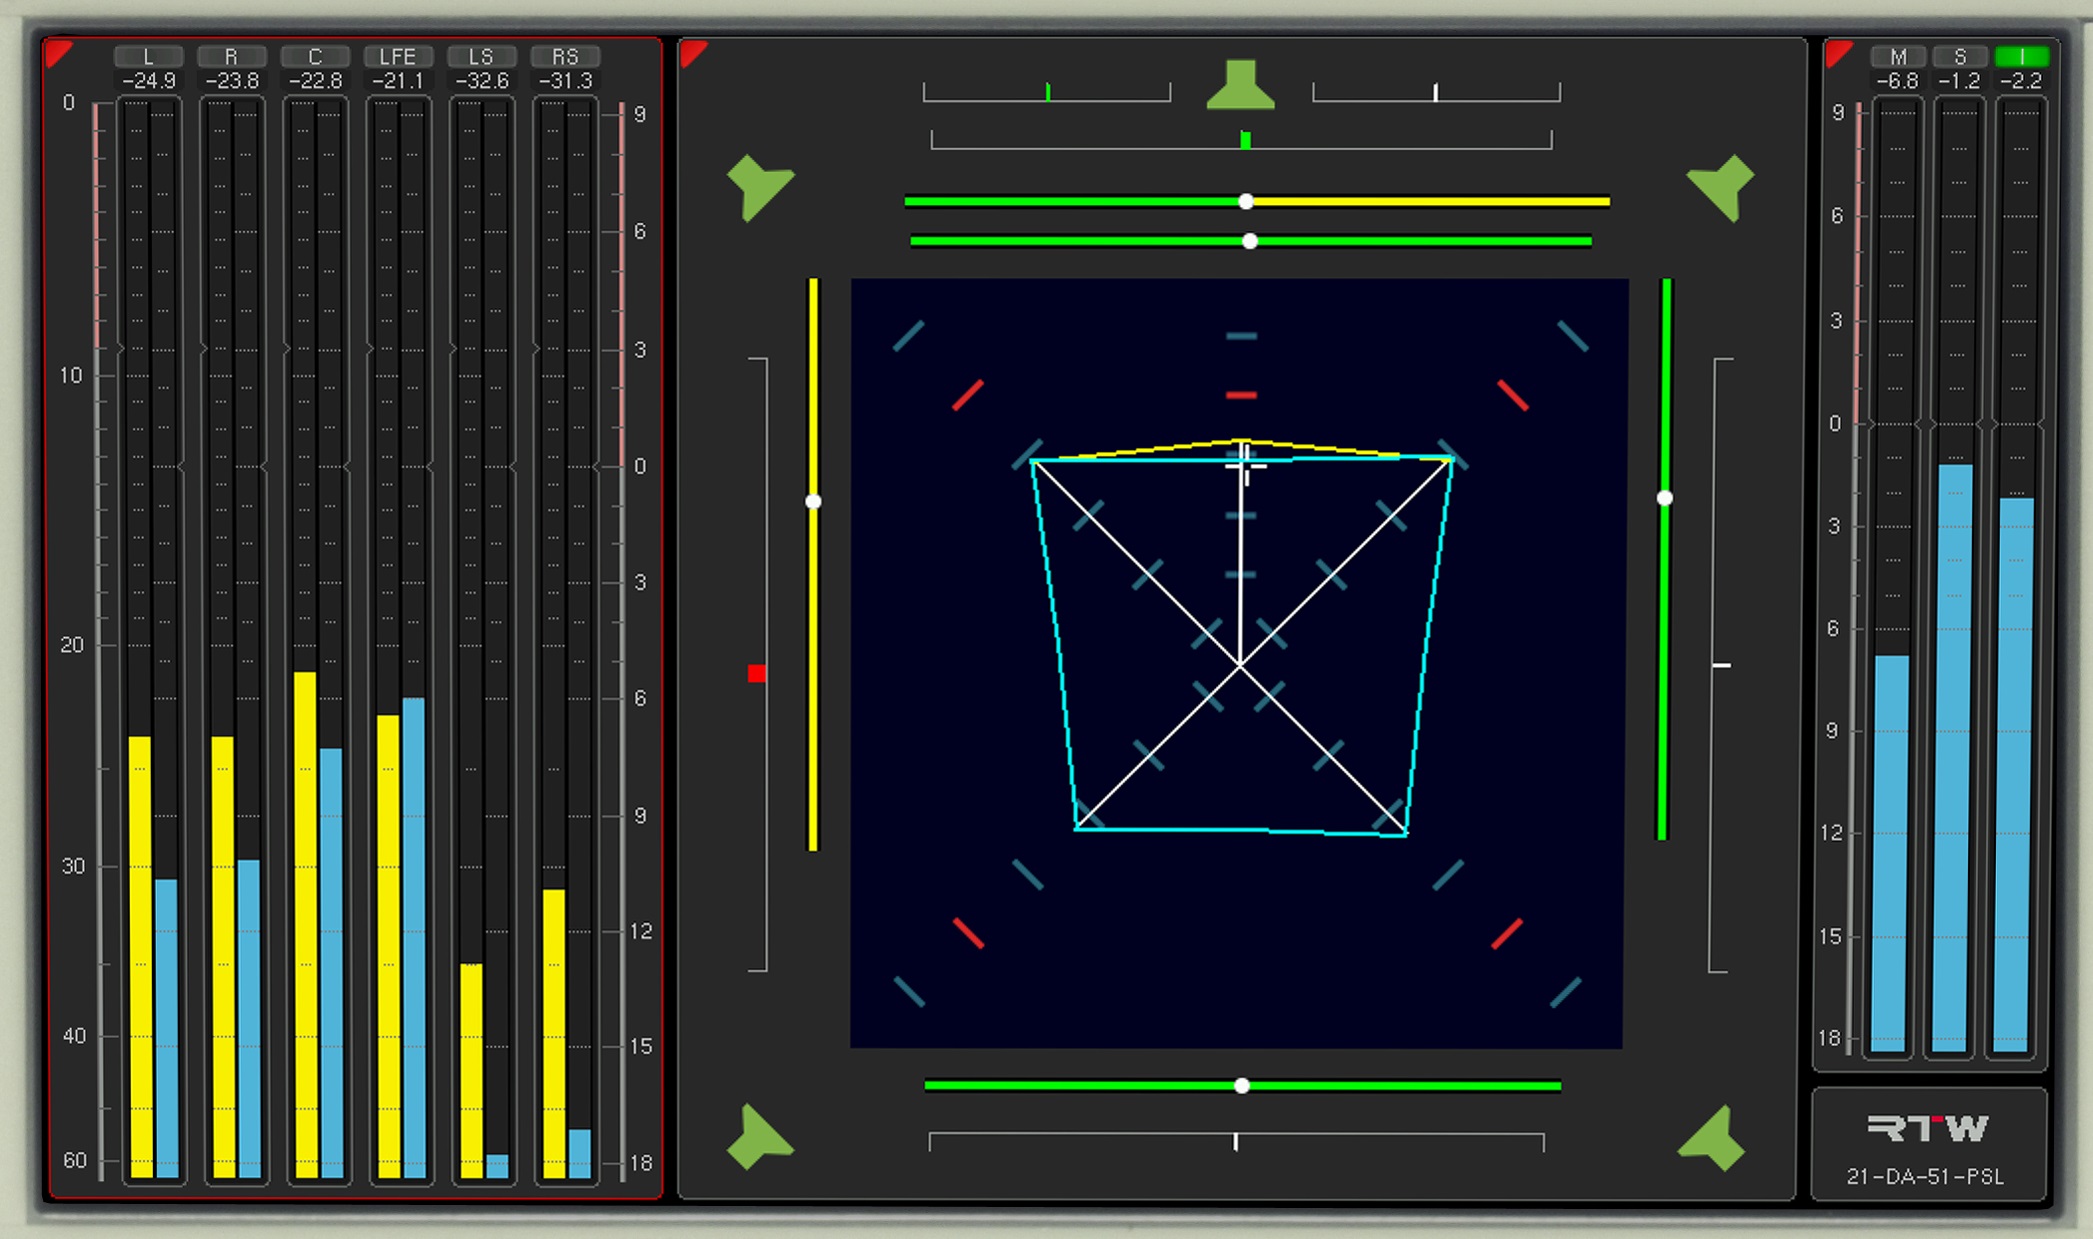
Task: Click the 21-DA-51-PSL preset label
Action: coord(1925,1176)
